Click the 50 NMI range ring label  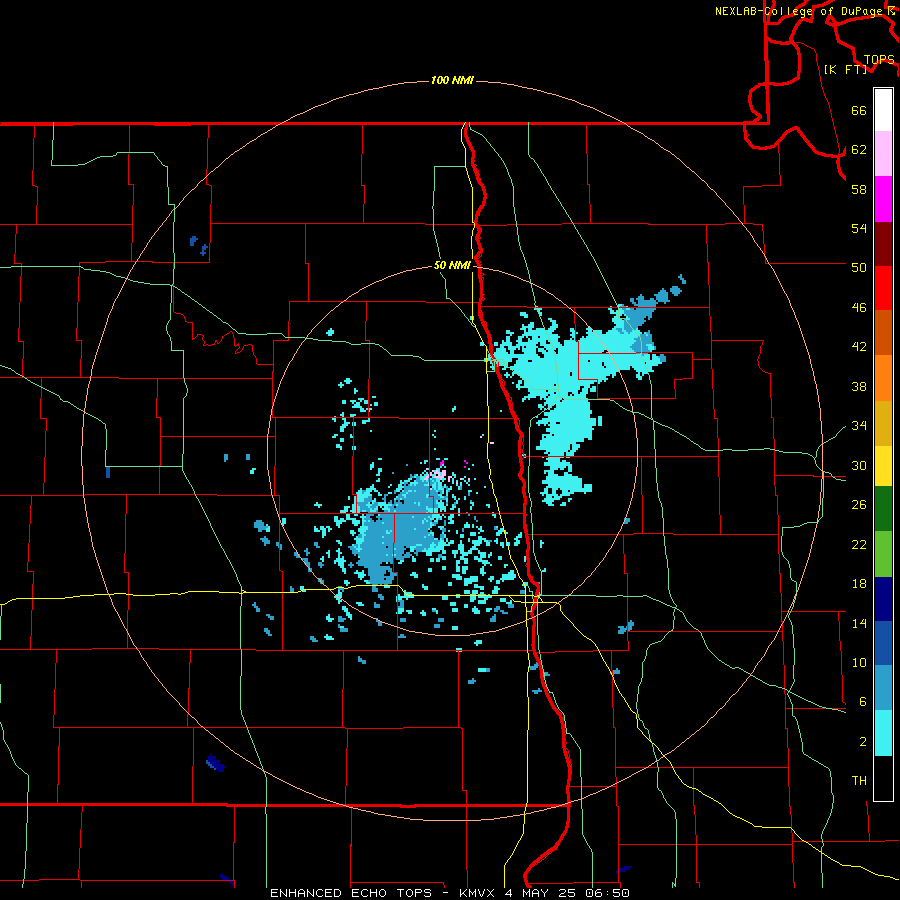452,265
